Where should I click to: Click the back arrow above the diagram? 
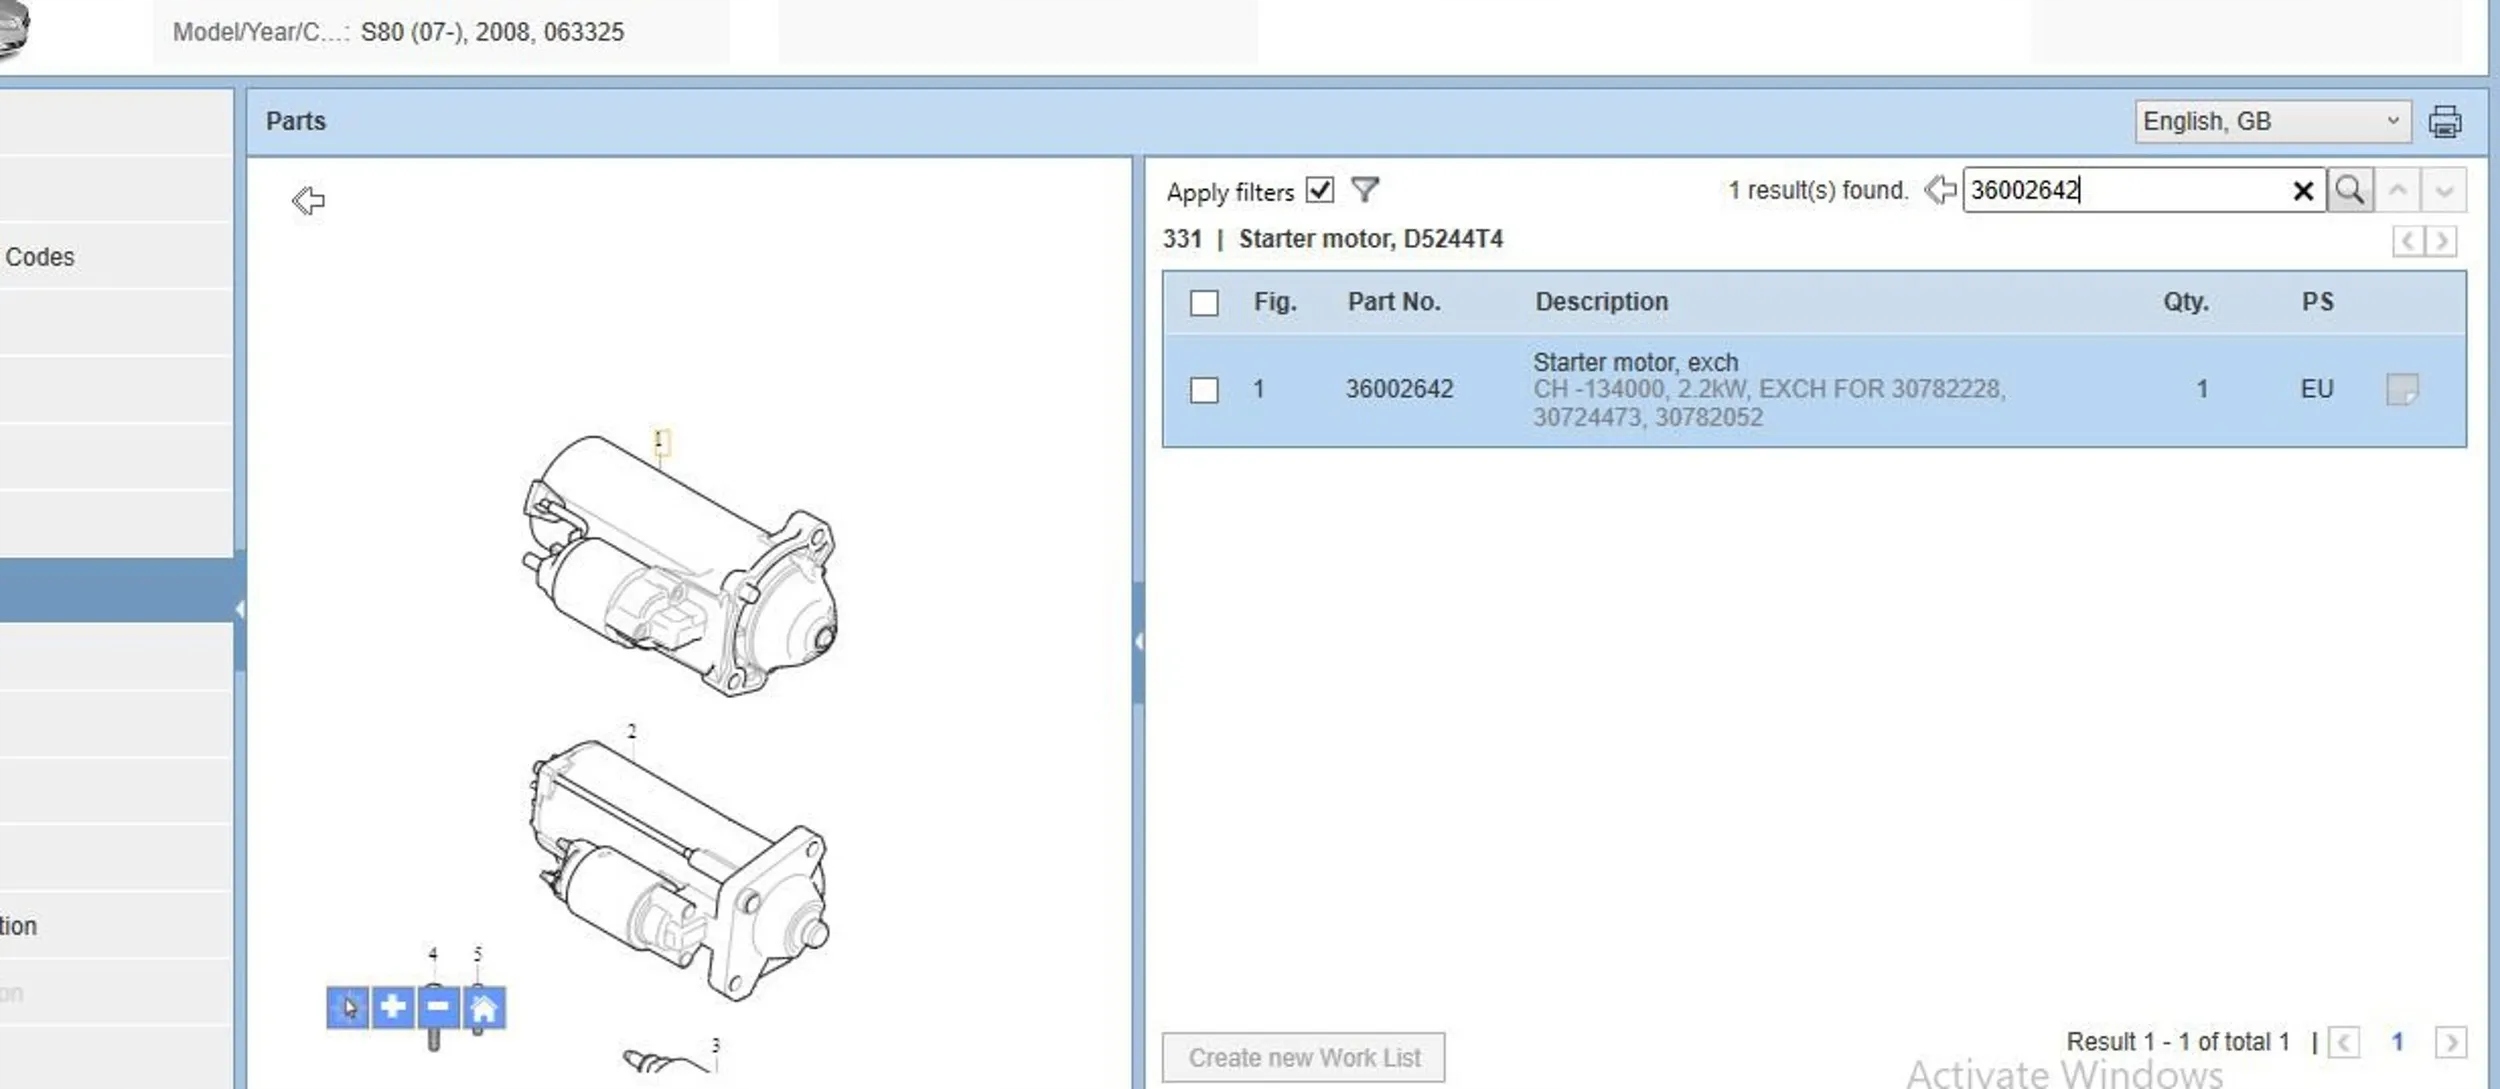tap(308, 200)
